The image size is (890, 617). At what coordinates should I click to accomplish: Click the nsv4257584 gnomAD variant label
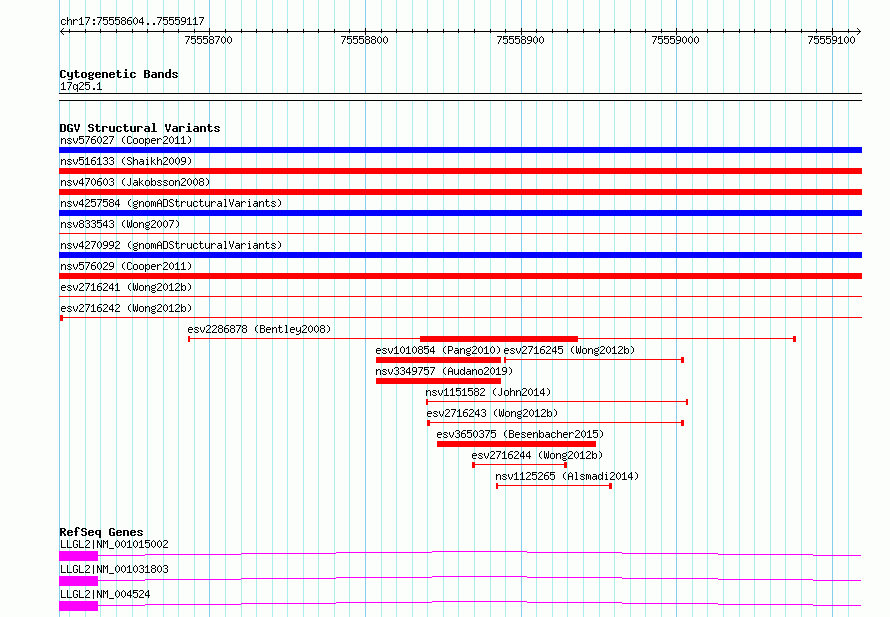(171, 203)
